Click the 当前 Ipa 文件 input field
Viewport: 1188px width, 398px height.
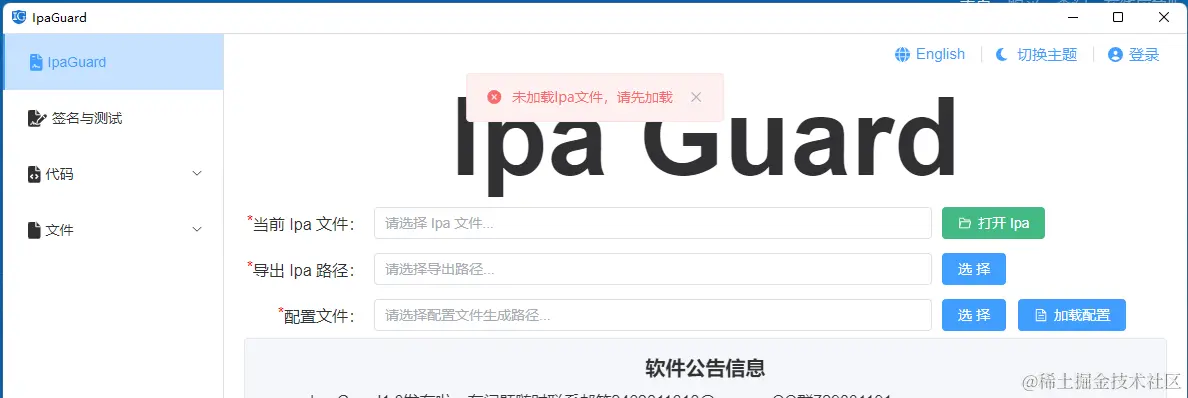pyautogui.click(x=652, y=223)
